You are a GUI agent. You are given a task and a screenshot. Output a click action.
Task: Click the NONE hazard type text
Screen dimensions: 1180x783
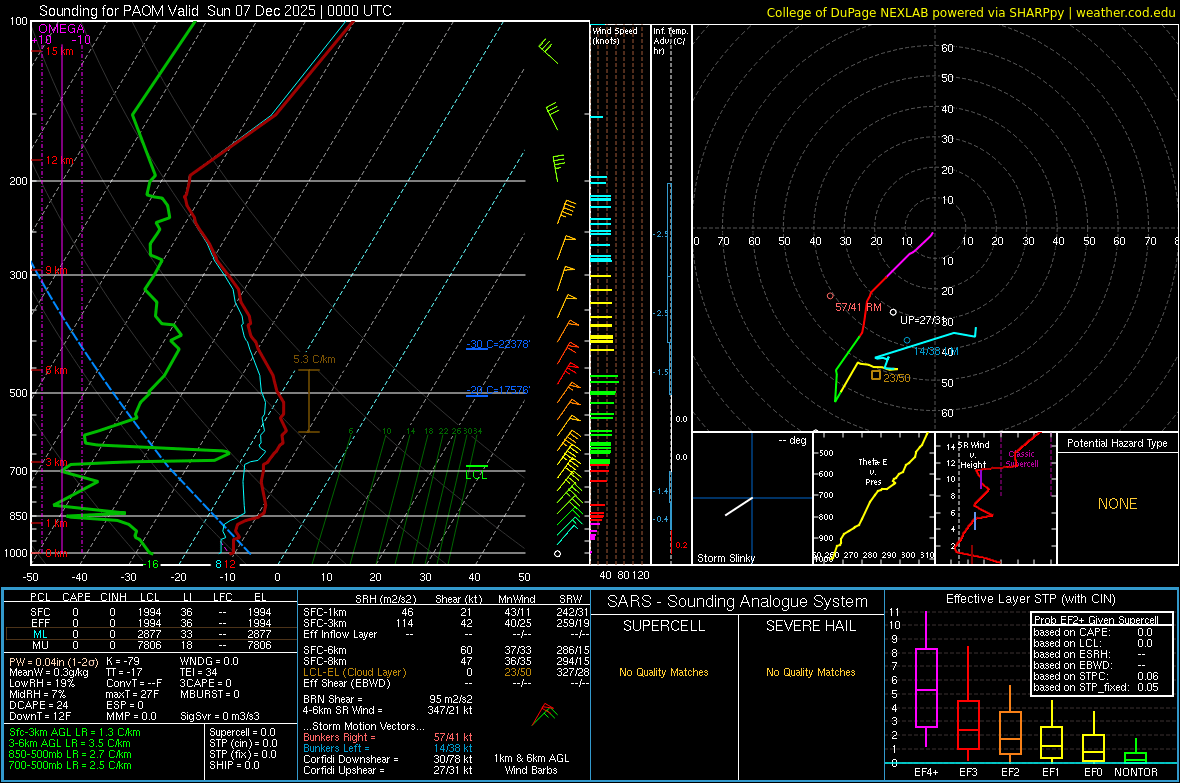pyautogui.click(x=1117, y=504)
